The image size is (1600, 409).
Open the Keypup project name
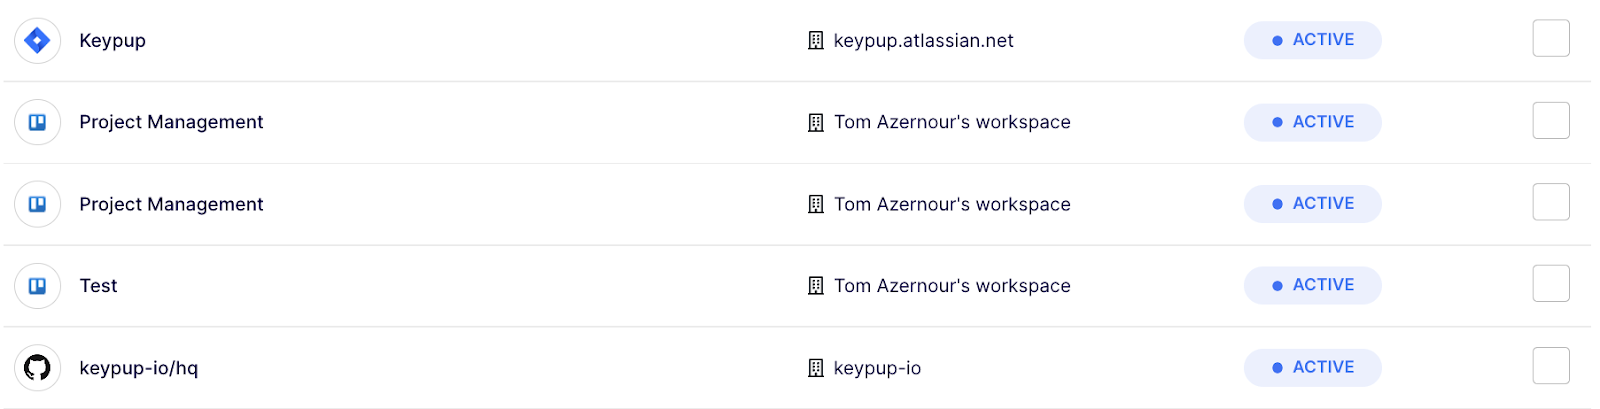pos(113,41)
